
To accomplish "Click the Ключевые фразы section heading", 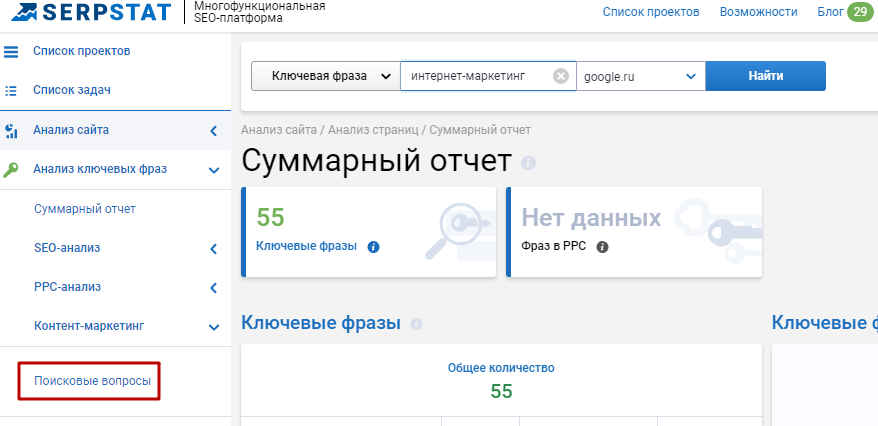I will (x=321, y=323).
